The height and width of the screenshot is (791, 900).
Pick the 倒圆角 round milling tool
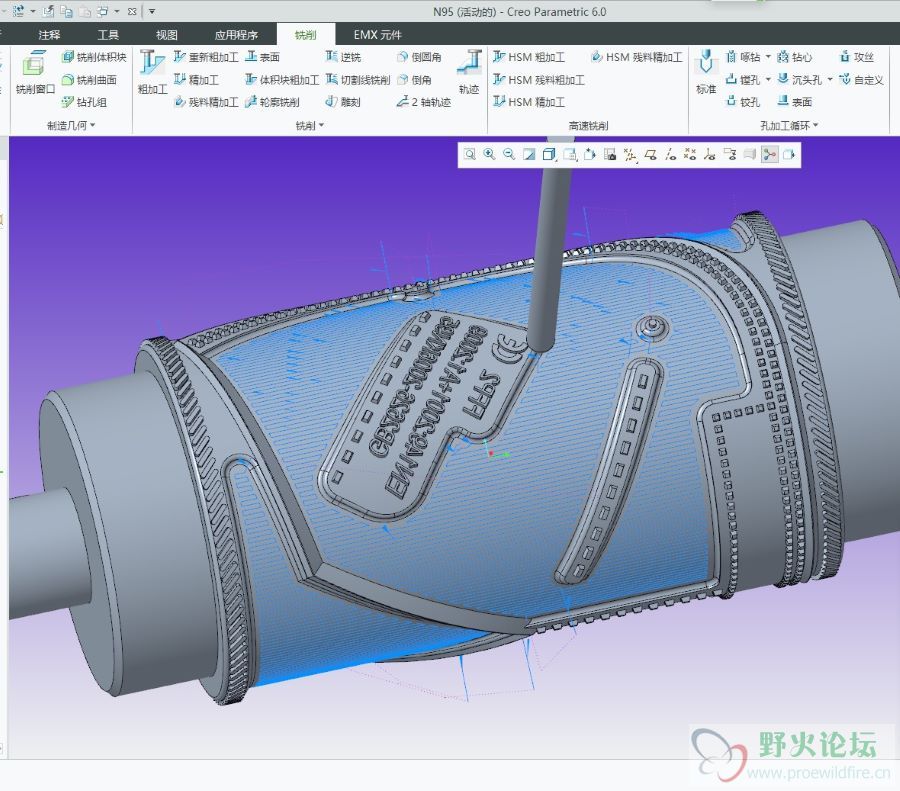tap(419, 57)
